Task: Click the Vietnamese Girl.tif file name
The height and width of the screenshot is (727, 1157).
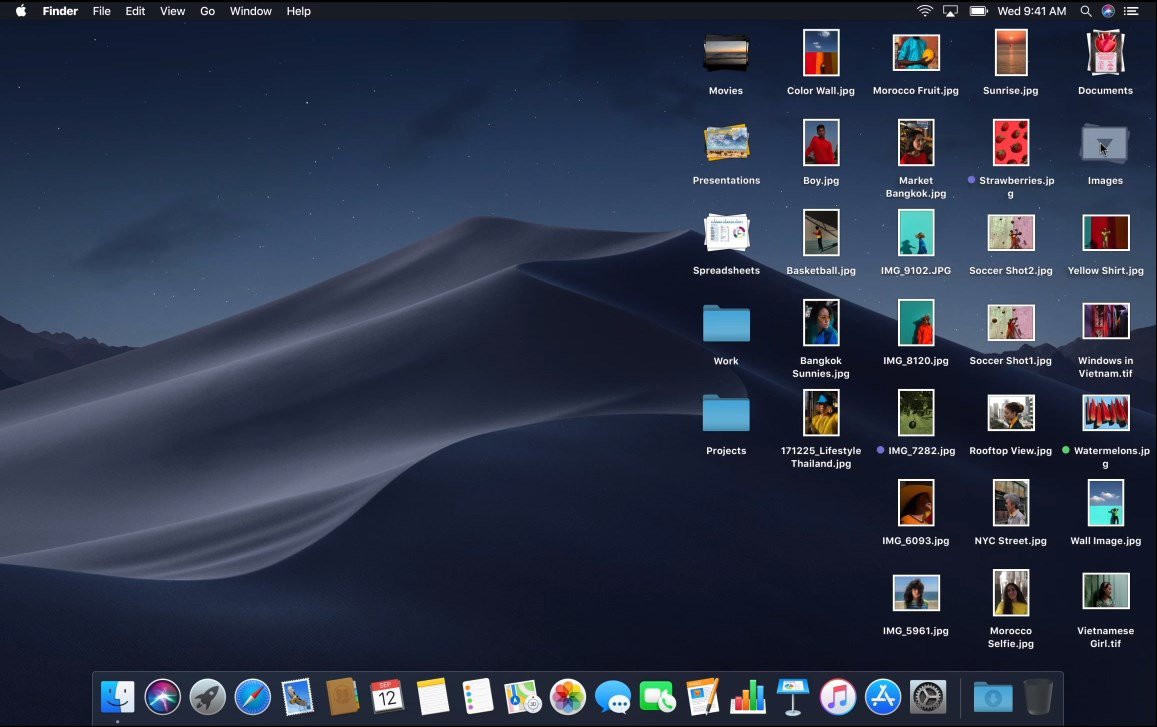Action: [1105, 637]
